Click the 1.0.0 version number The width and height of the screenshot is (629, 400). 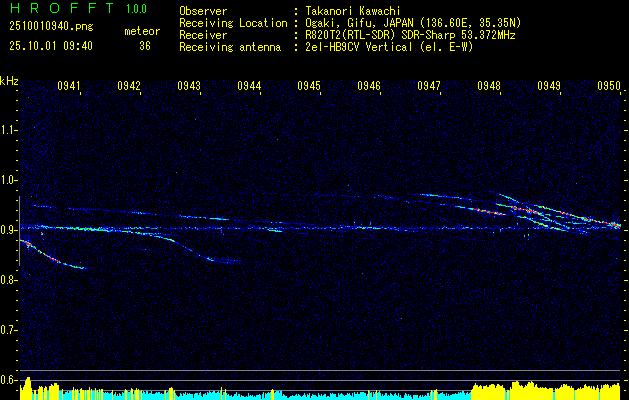click(x=136, y=8)
